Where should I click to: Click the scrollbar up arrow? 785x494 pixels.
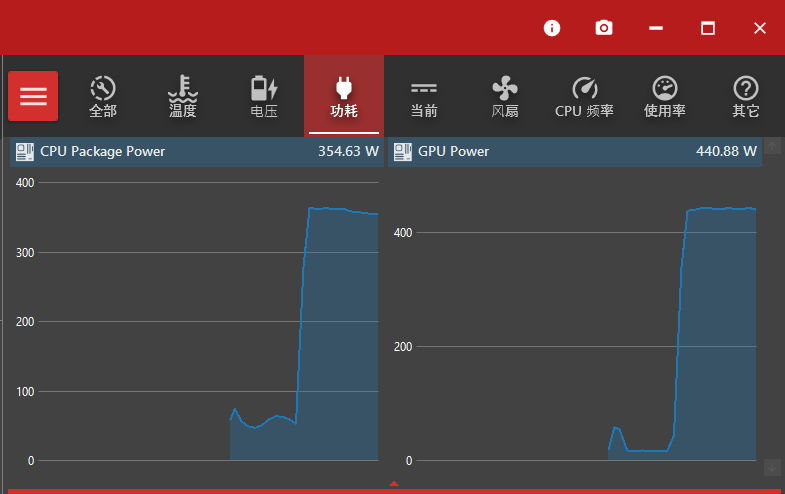coord(772,147)
